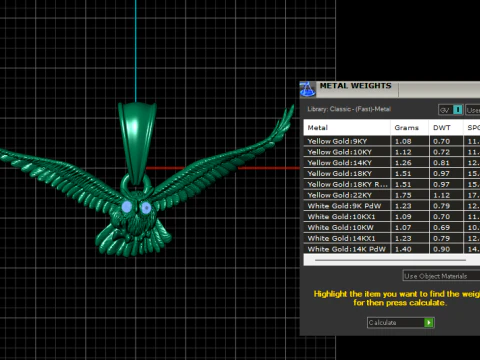Select the Metal Weights tab
This screenshot has height=360, width=480.
[356, 86]
